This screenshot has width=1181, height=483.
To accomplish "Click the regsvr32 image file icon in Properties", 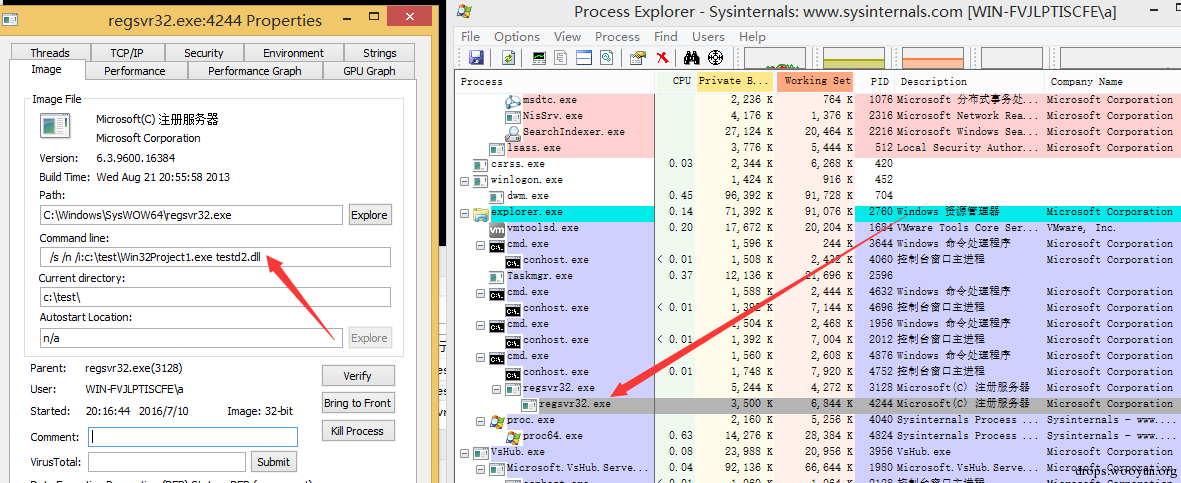I will [56, 126].
